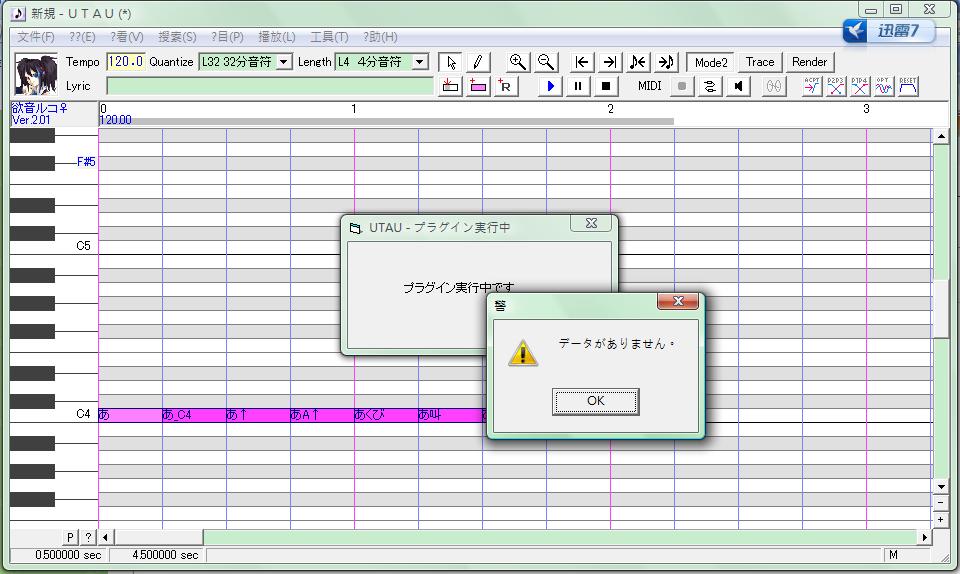Viewport: 960px width, 574px height.
Task: Apply the ACPT envelope preset
Action: click(812, 86)
